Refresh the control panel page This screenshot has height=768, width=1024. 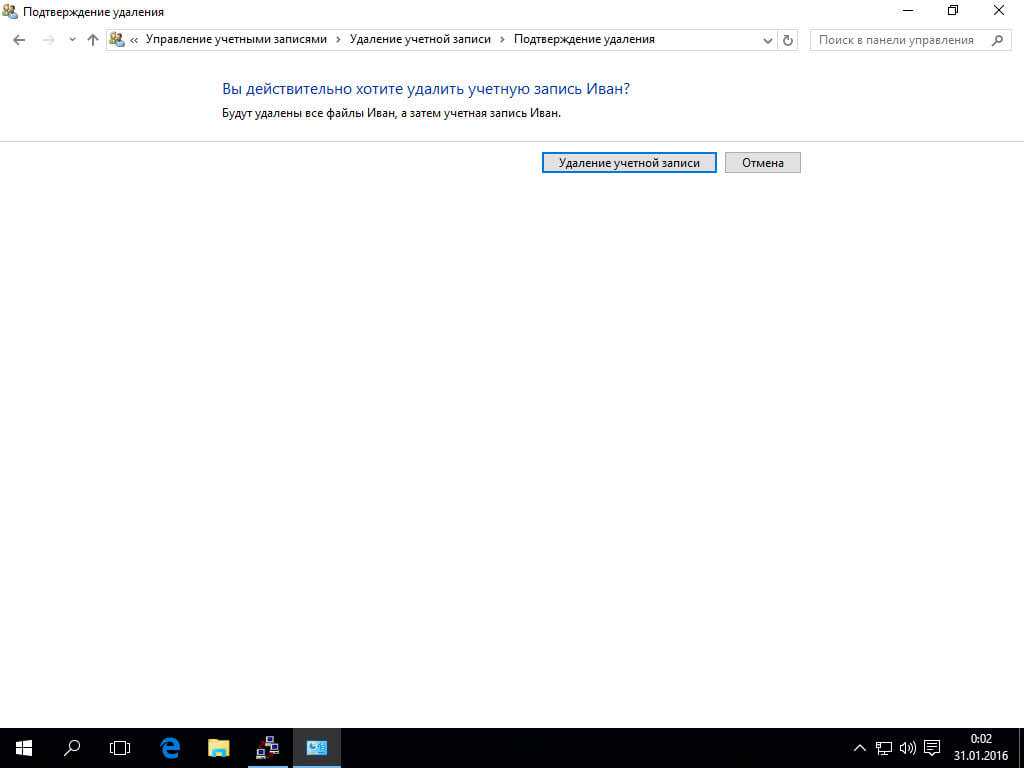coord(788,40)
